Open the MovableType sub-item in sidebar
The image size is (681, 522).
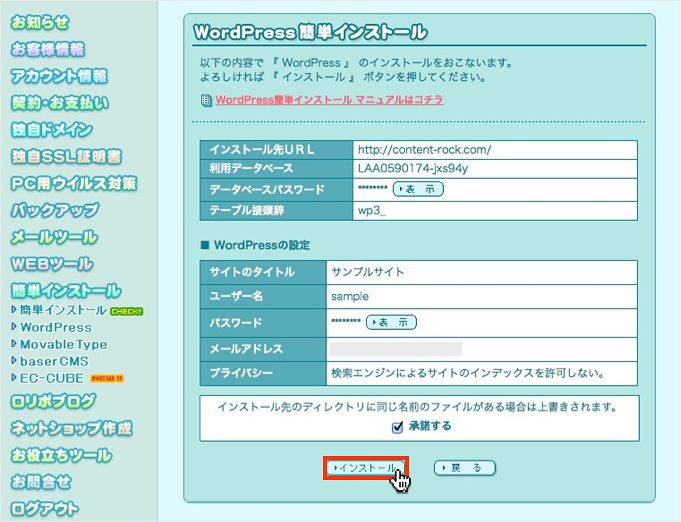pos(63,344)
